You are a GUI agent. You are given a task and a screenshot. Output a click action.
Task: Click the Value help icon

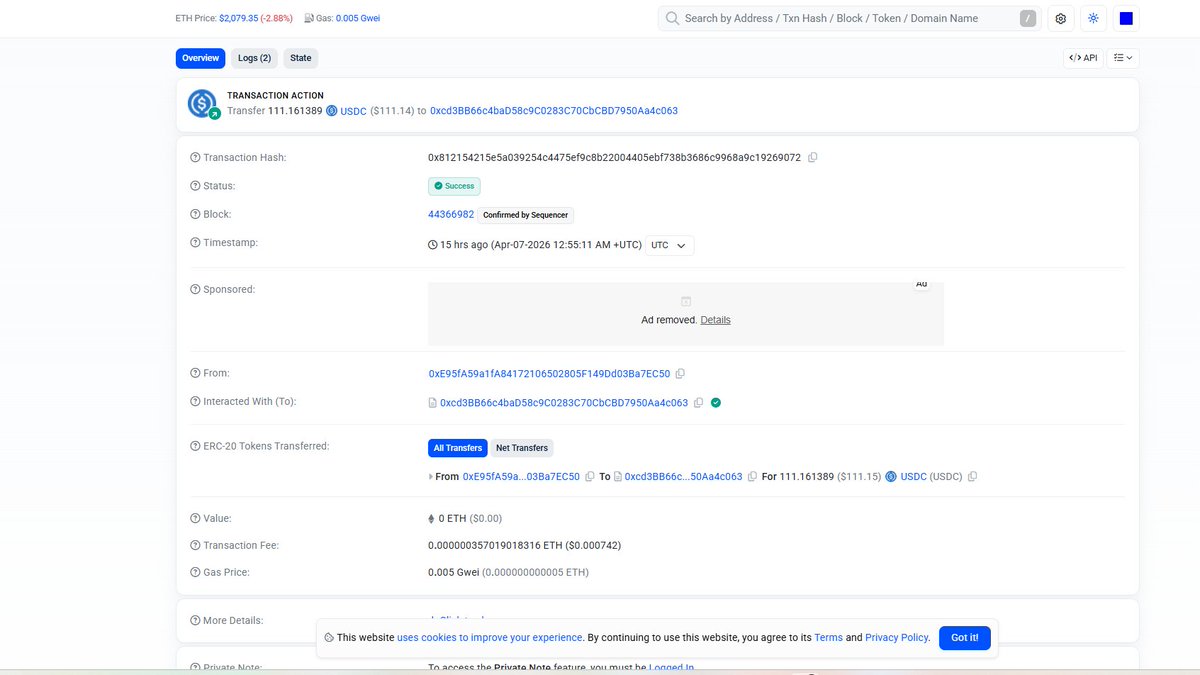click(x=195, y=519)
